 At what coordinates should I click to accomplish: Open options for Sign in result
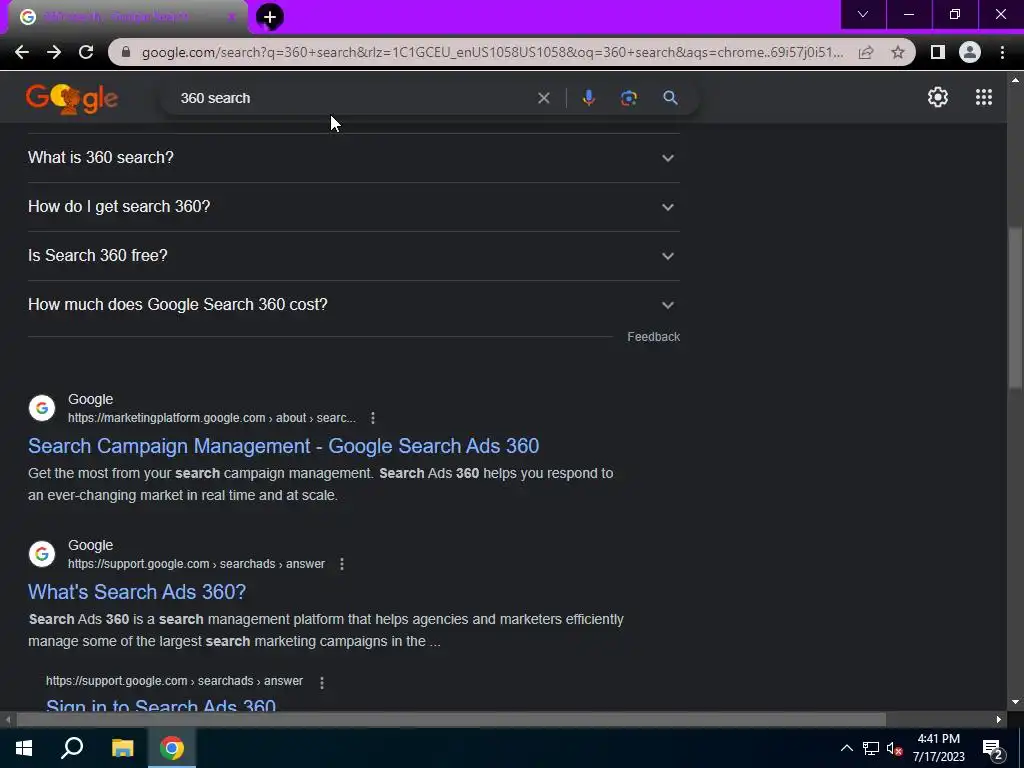point(321,682)
